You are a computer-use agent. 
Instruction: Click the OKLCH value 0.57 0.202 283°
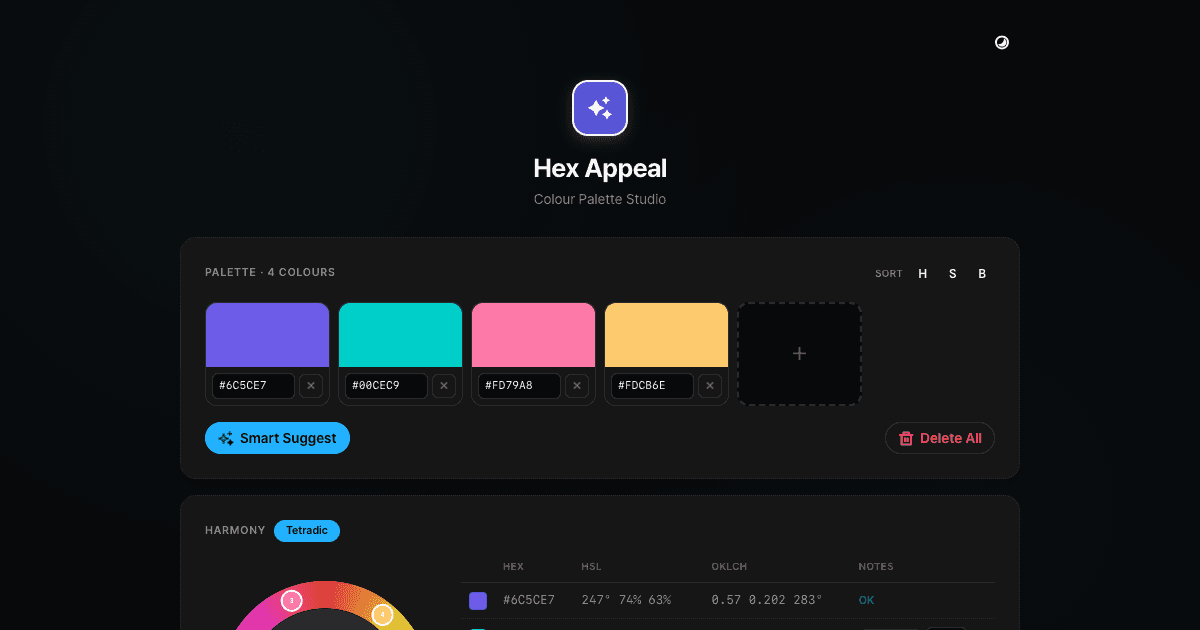pos(767,600)
